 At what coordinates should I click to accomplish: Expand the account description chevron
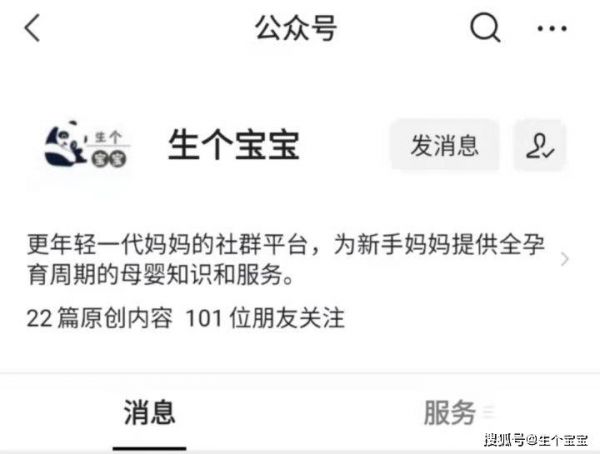(565, 259)
